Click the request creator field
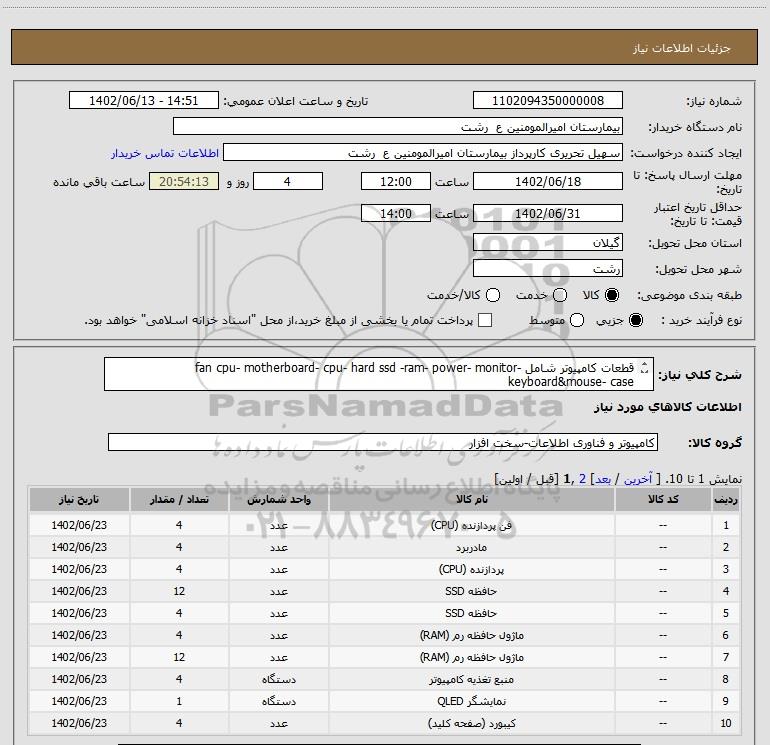Screen dimensions: 770x745 click(423, 153)
